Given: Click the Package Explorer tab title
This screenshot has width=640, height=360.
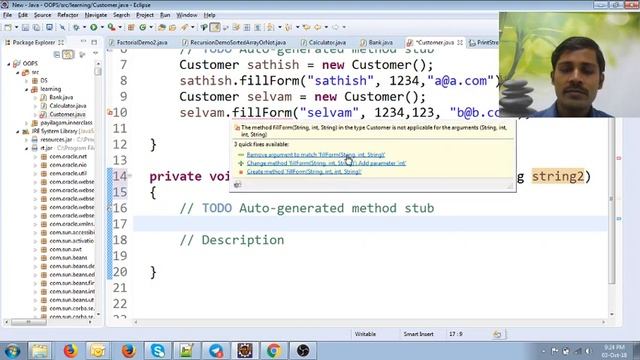Looking at the screenshot, I should point(33,42).
